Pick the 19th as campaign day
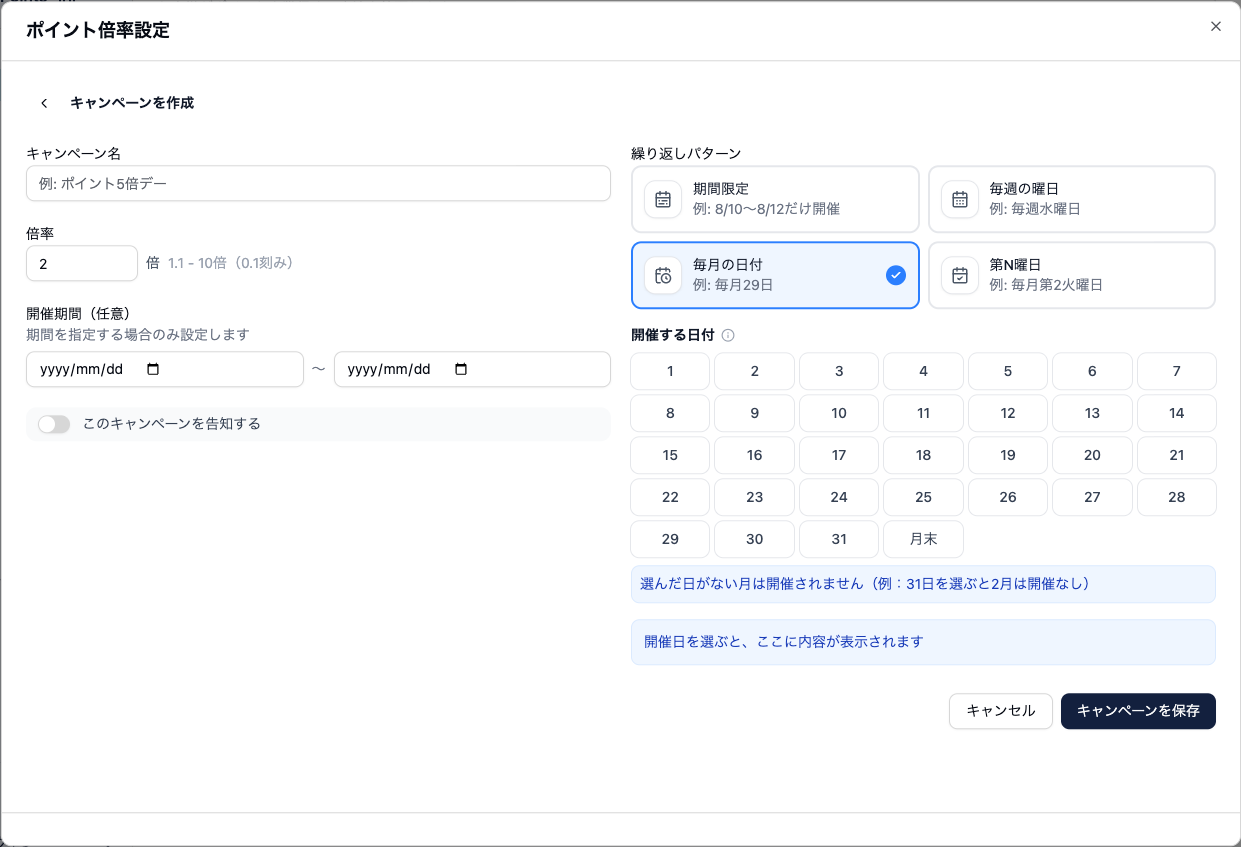The height and width of the screenshot is (847, 1241). (x=1008, y=455)
